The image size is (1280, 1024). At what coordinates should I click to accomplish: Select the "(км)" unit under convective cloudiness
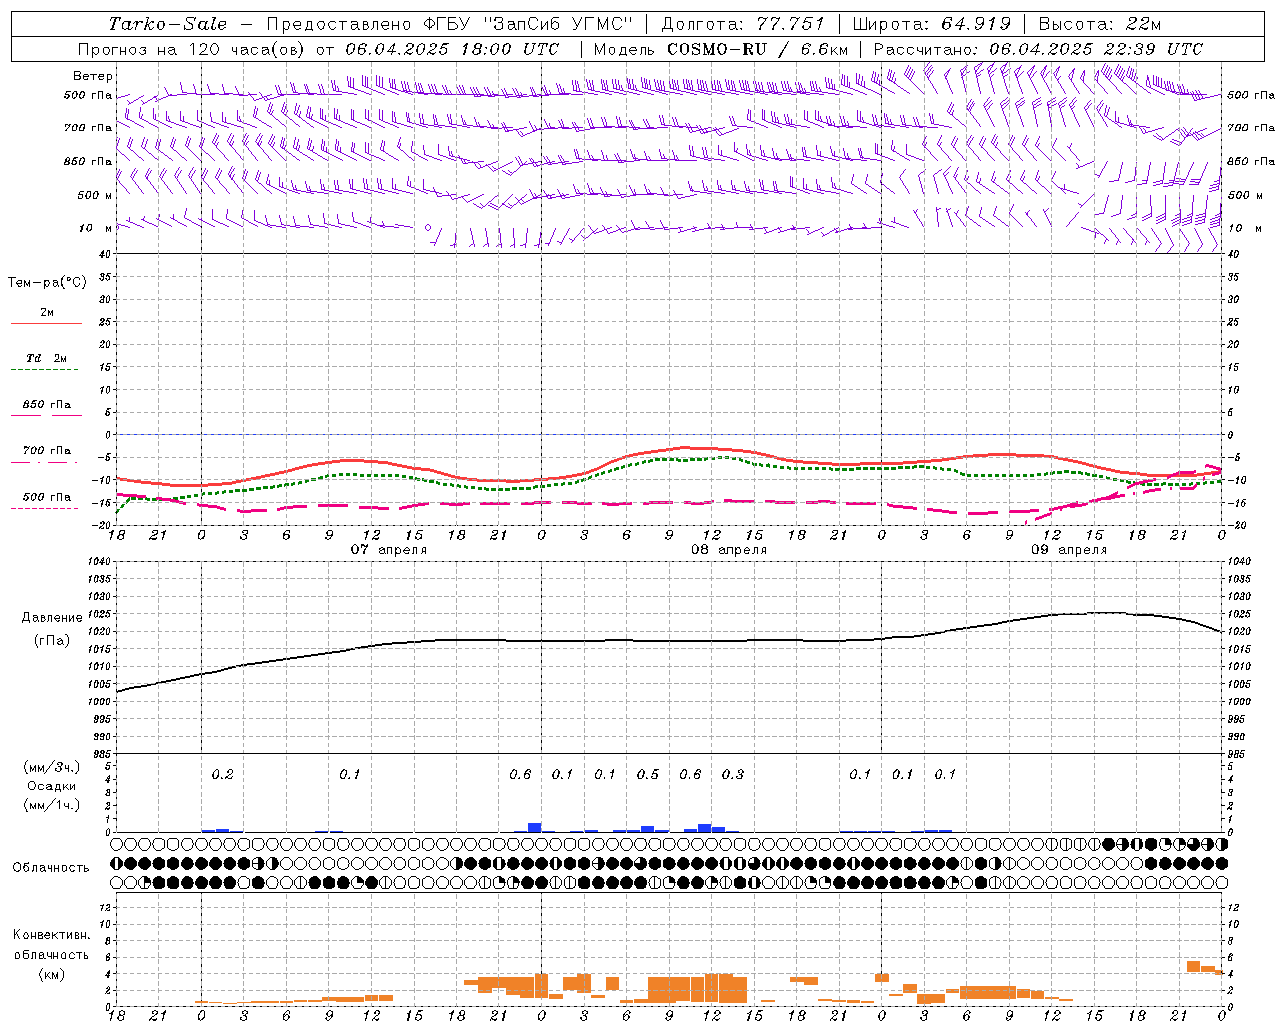[51, 974]
